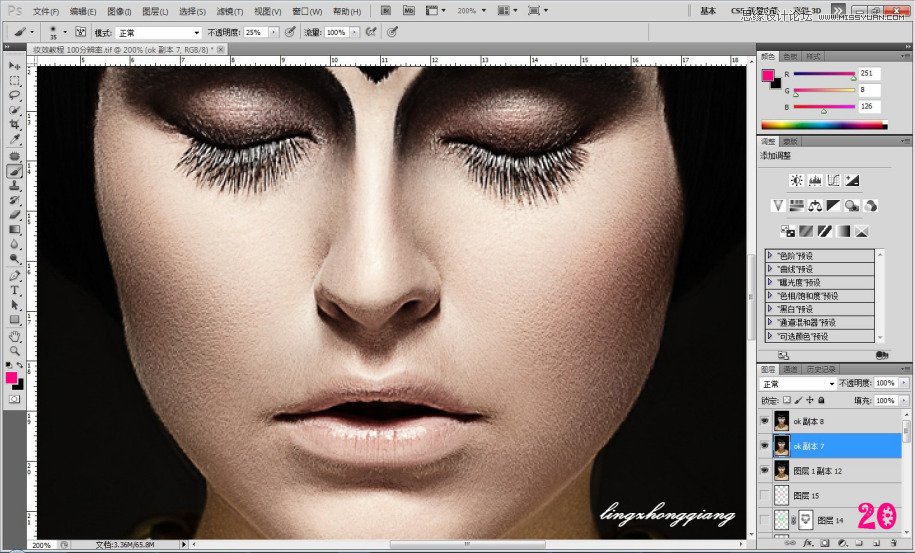Add a Brightness/Contrast adjustment
Image resolution: width=915 pixels, height=553 pixels.
point(797,180)
